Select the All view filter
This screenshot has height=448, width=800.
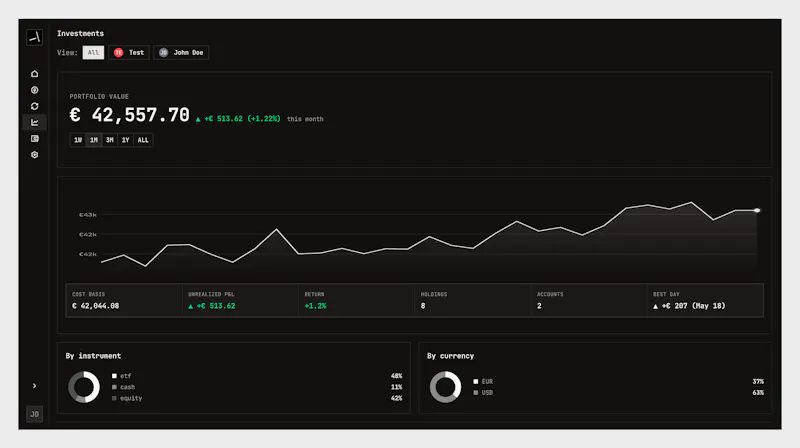(x=93, y=53)
